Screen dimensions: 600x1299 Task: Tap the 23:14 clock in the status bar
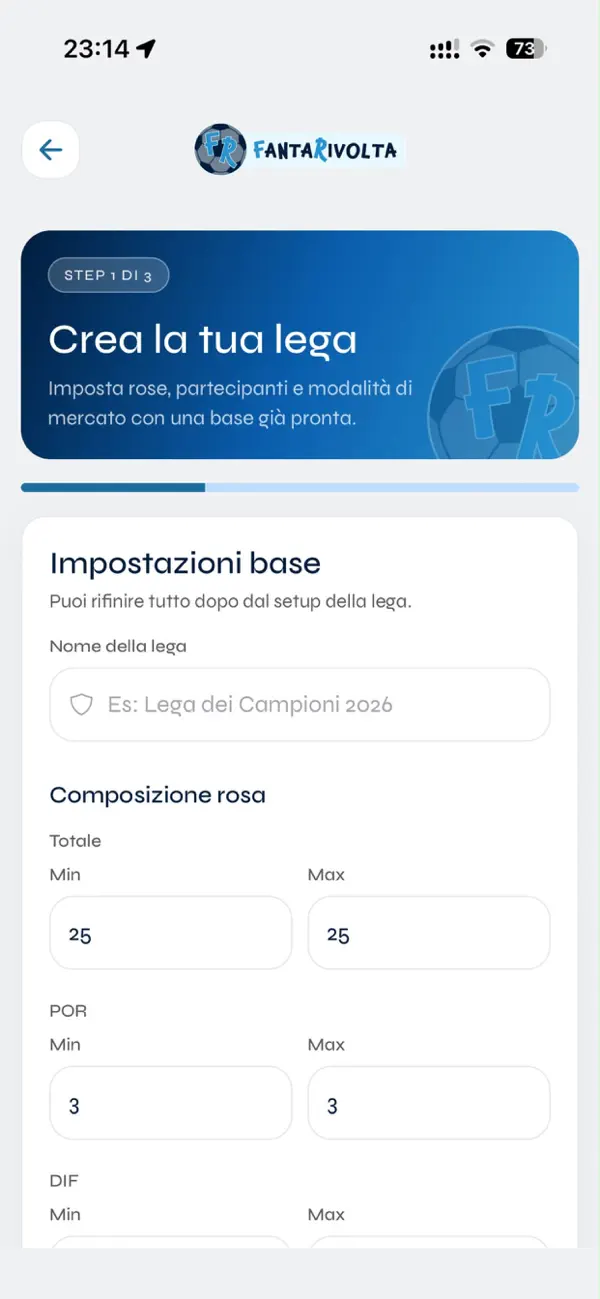coord(97,49)
